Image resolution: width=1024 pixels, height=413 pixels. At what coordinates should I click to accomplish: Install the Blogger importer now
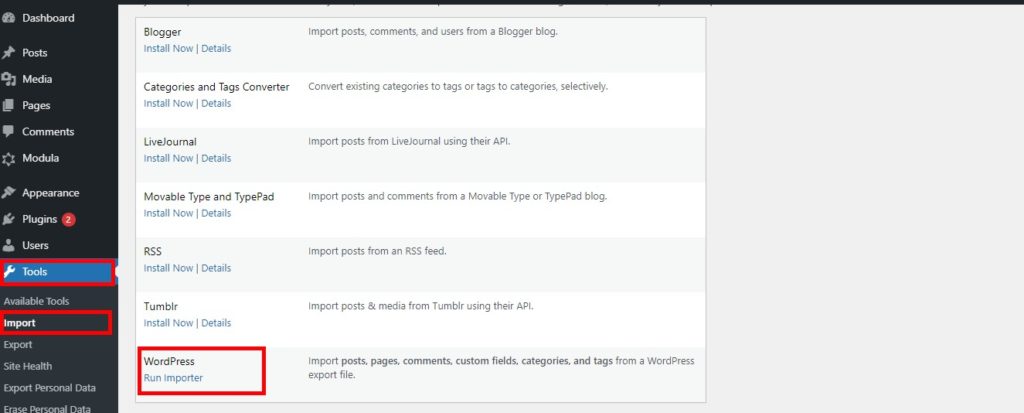168,48
